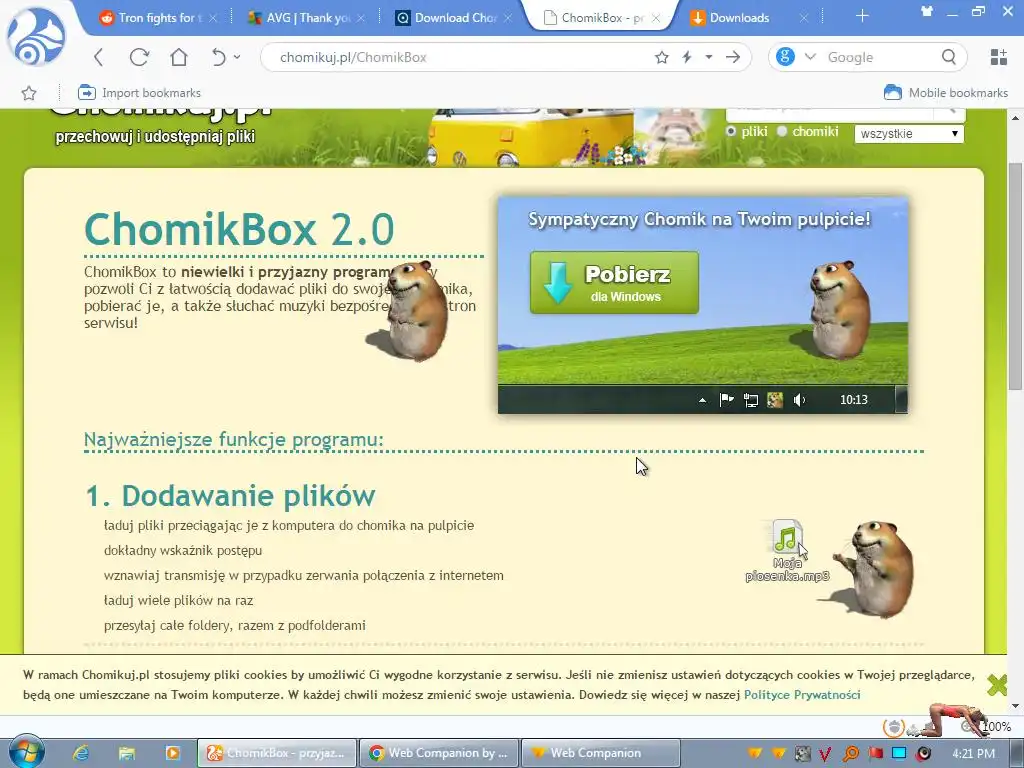Close the ChomikBox tab
The height and width of the screenshot is (768, 1024).
click(656, 18)
